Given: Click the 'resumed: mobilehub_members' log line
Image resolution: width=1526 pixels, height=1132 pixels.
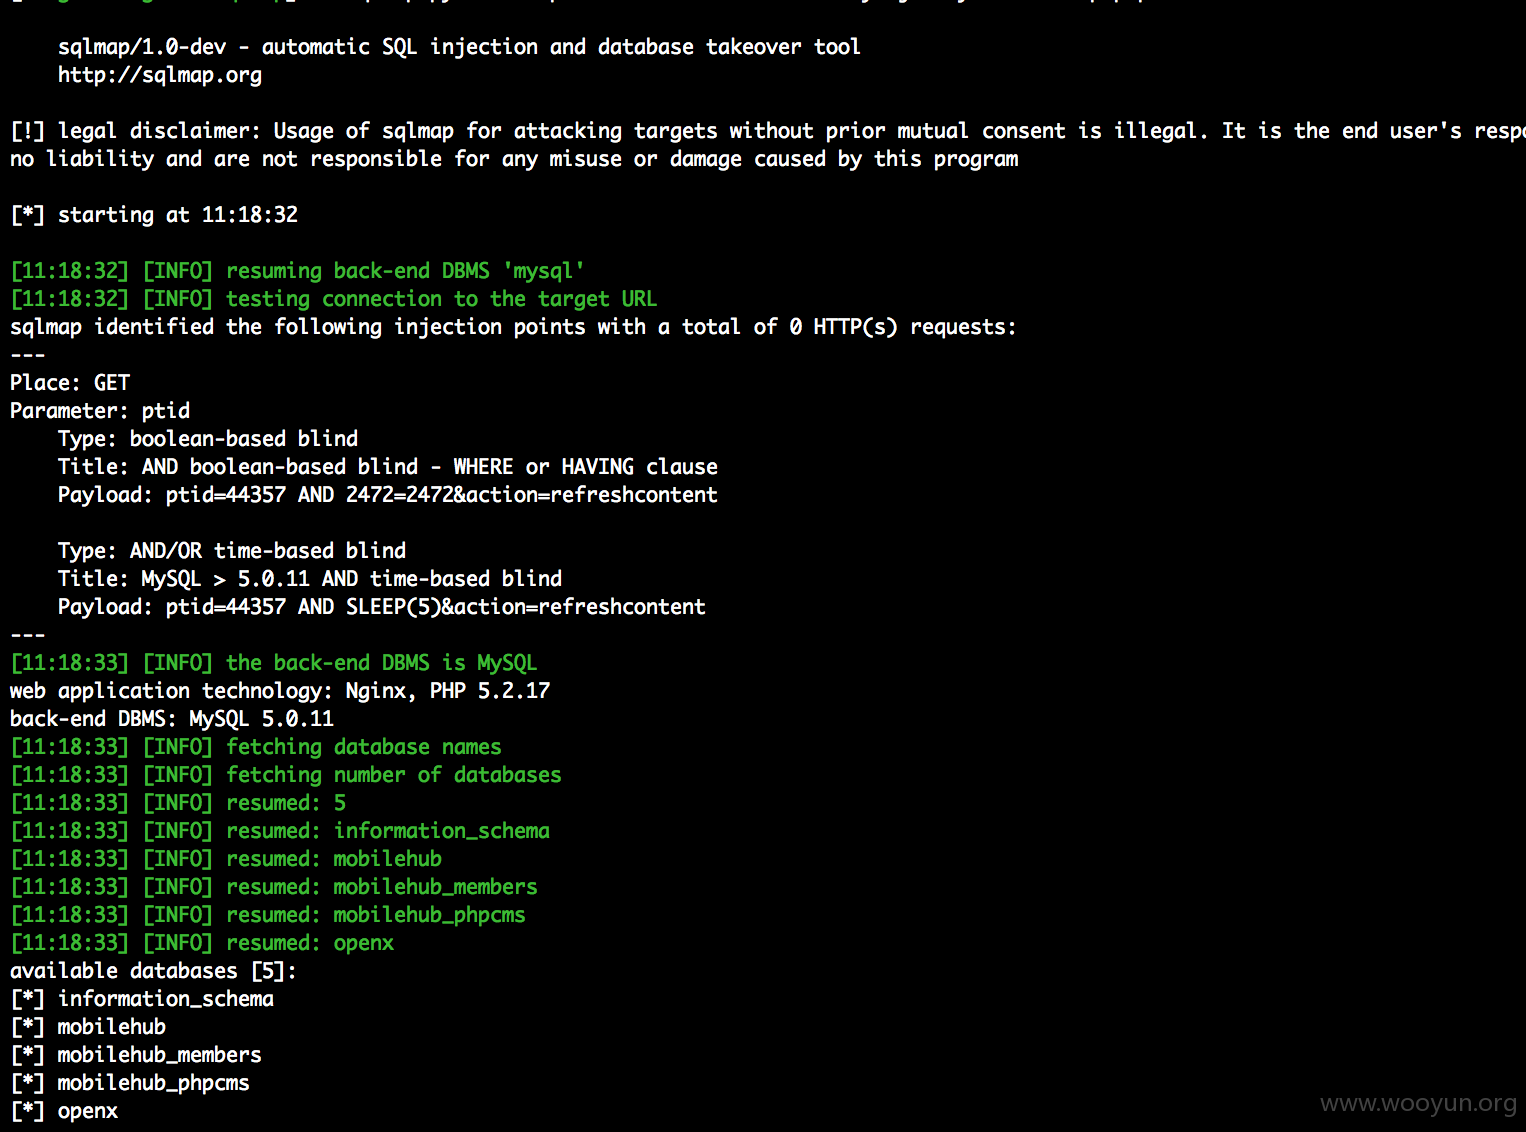Looking at the screenshot, I should (x=274, y=887).
